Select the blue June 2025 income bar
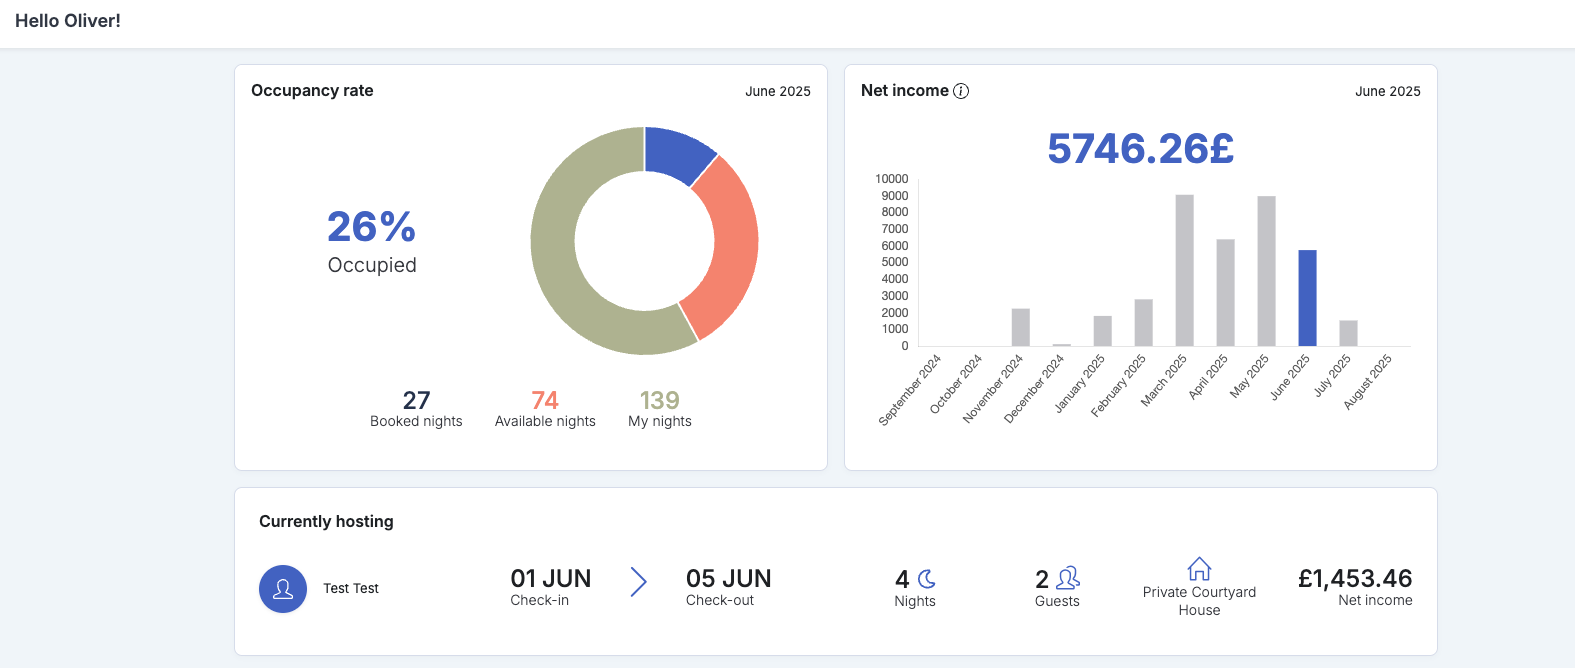1575x668 pixels. (x=1307, y=298)
